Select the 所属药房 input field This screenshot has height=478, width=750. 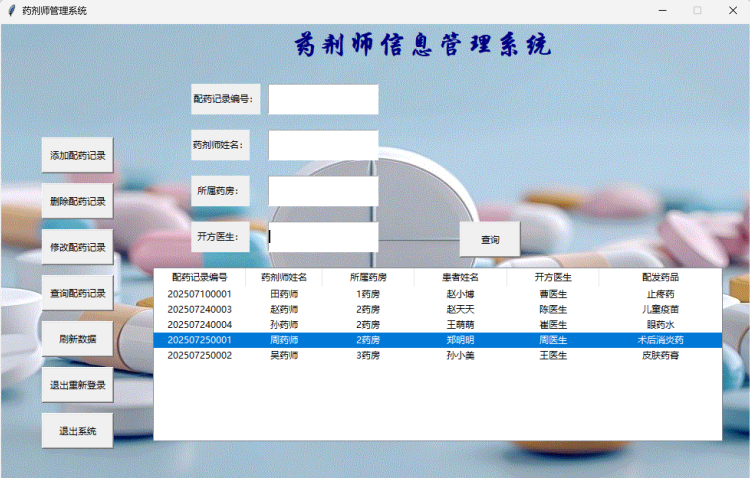tap(323, 191)
